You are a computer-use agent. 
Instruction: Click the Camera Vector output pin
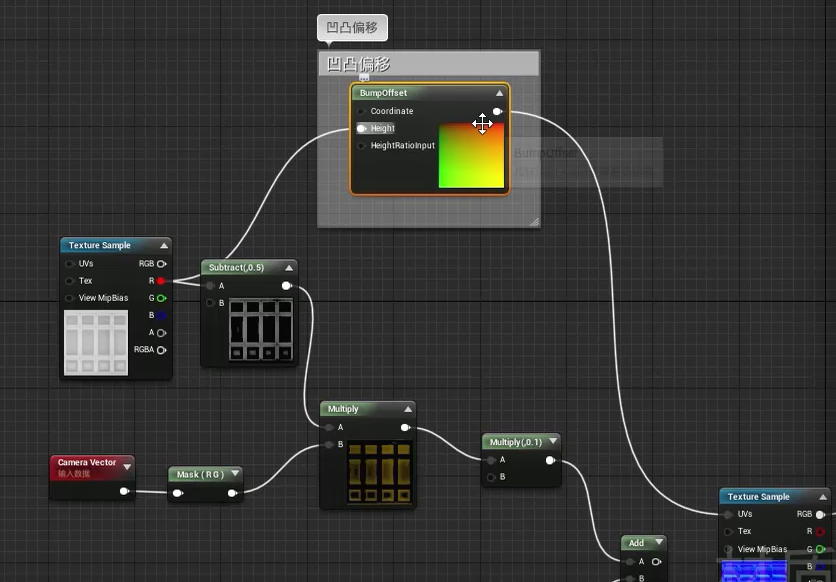point(124,491)
